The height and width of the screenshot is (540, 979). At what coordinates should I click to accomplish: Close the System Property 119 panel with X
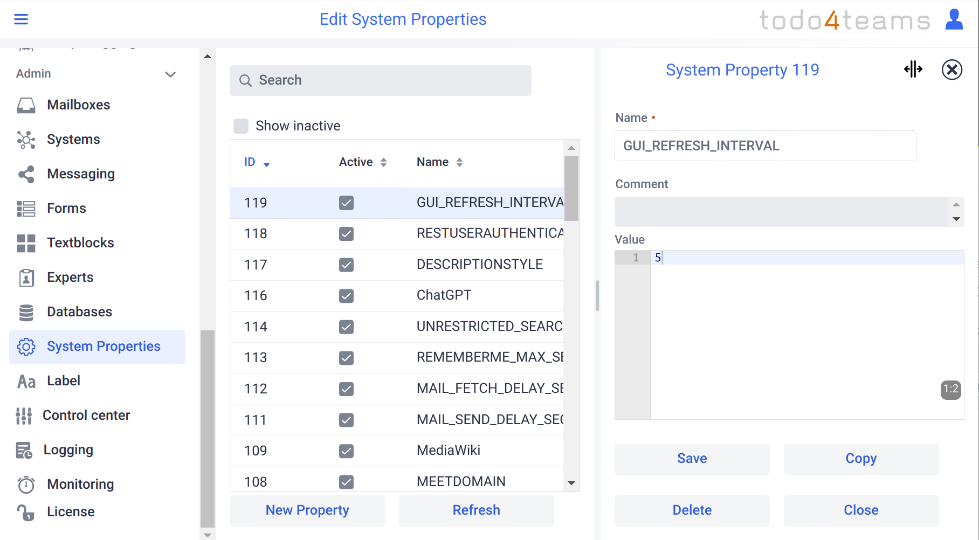[x=952, y=69]
